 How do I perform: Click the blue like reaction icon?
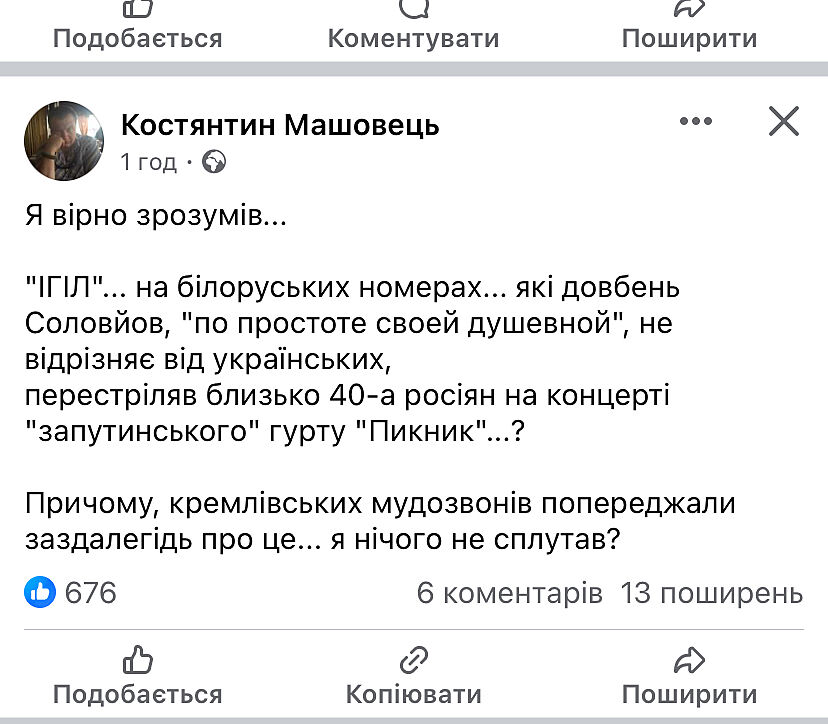(x=40, y=593)
